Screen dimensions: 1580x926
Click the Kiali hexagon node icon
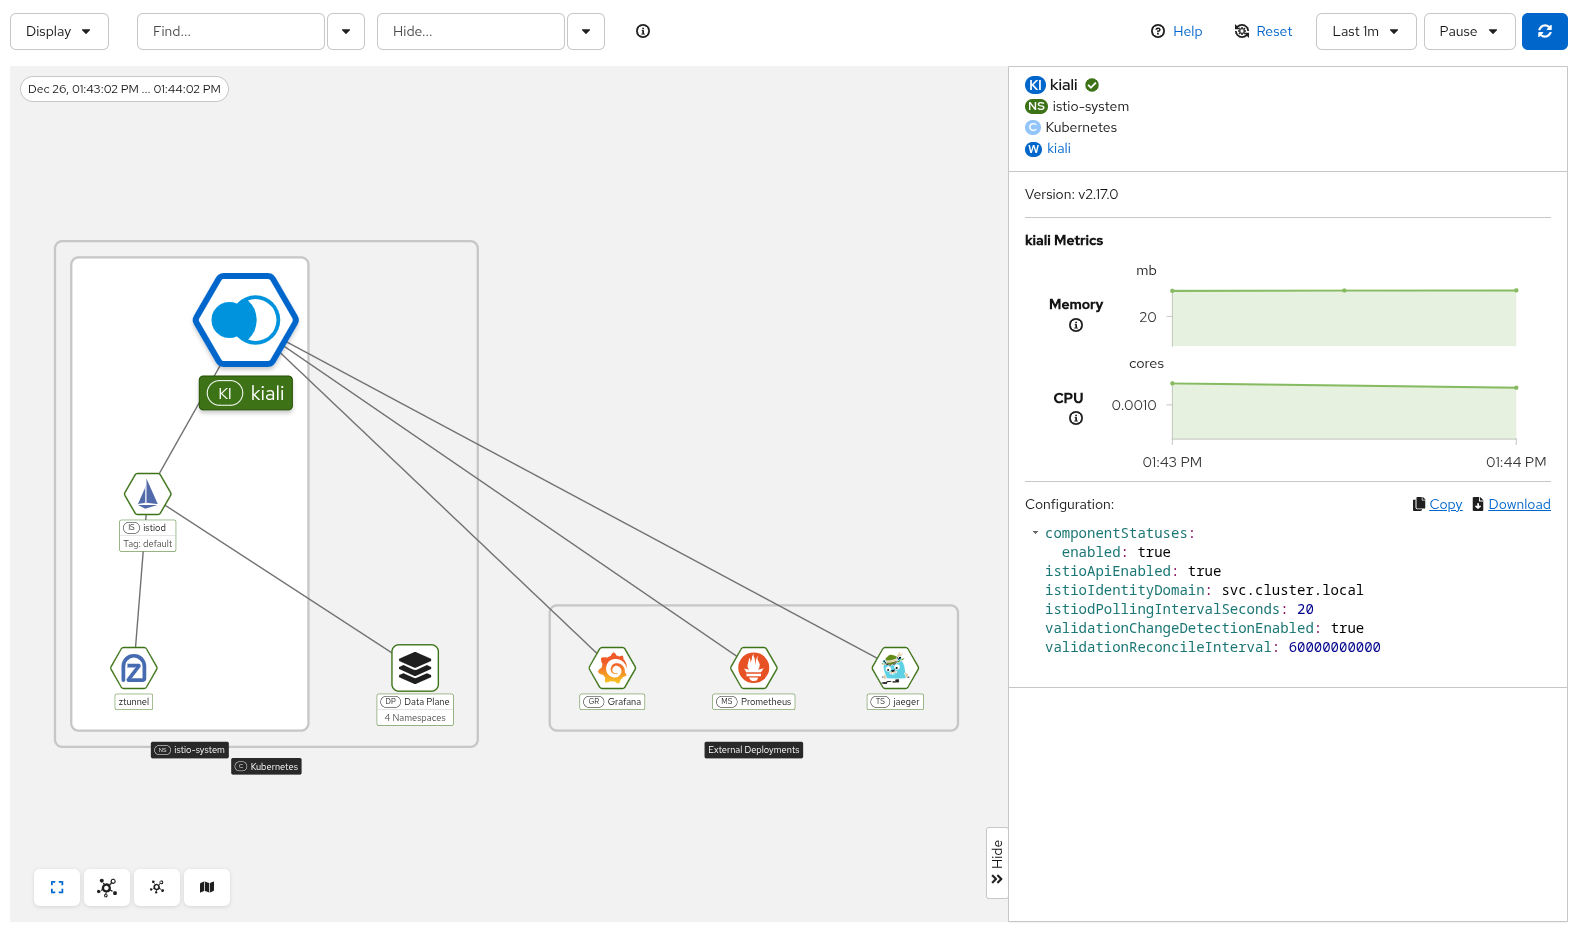pos(245,320)
